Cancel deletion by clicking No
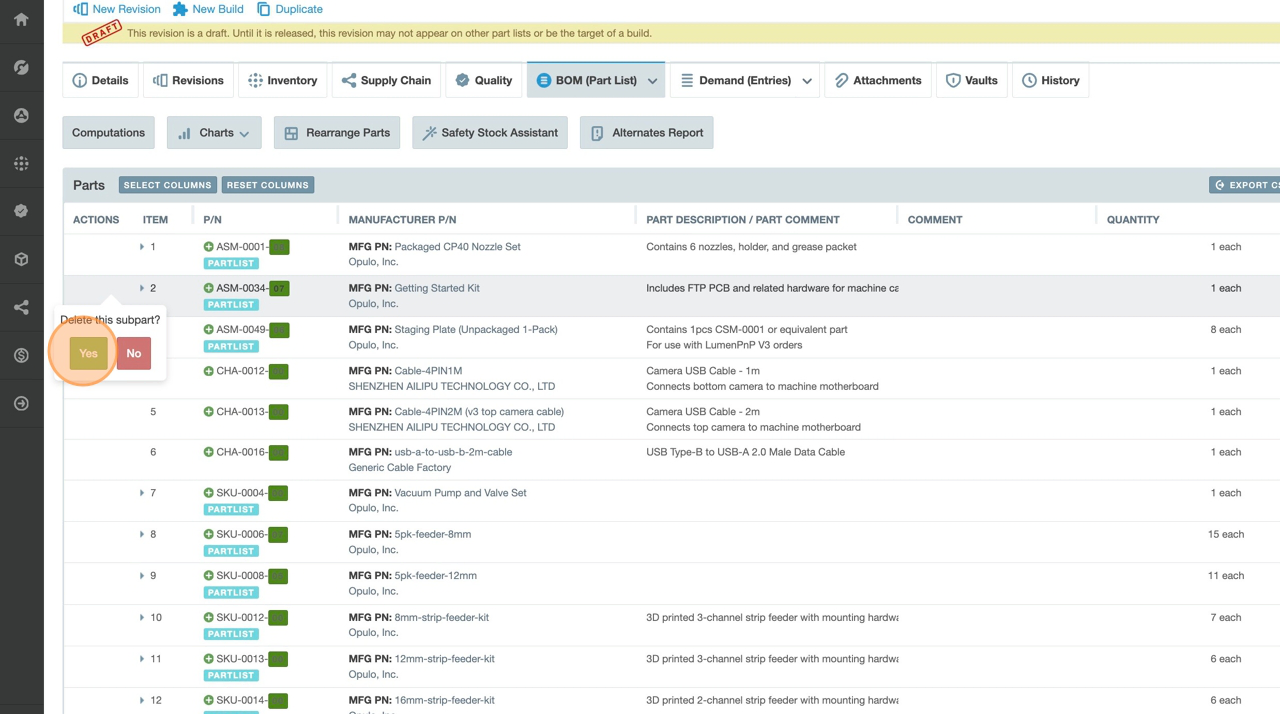The width and height of the screenshot is (1280, 714). [x=133, y=353]
